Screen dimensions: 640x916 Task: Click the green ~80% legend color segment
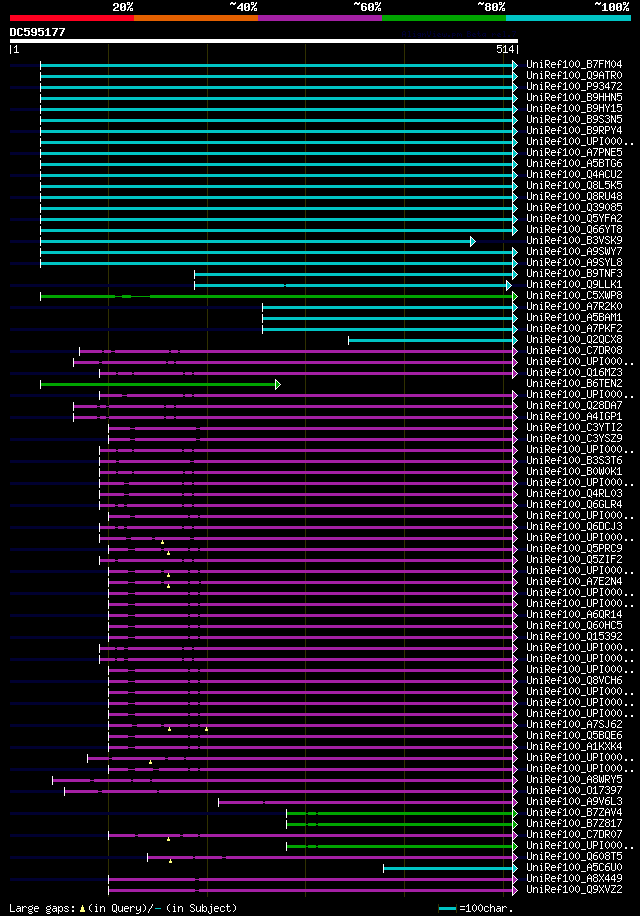pyautogui.click(x=444, y=18)
